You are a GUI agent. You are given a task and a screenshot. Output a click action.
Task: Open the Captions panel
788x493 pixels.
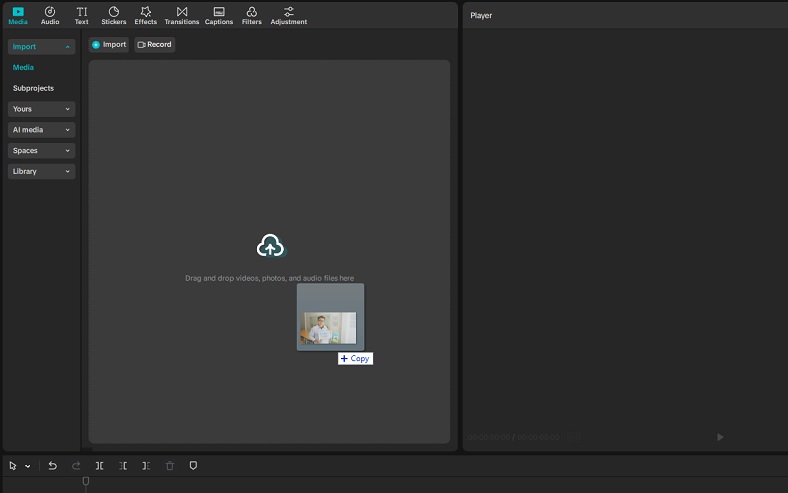[219, 15]
